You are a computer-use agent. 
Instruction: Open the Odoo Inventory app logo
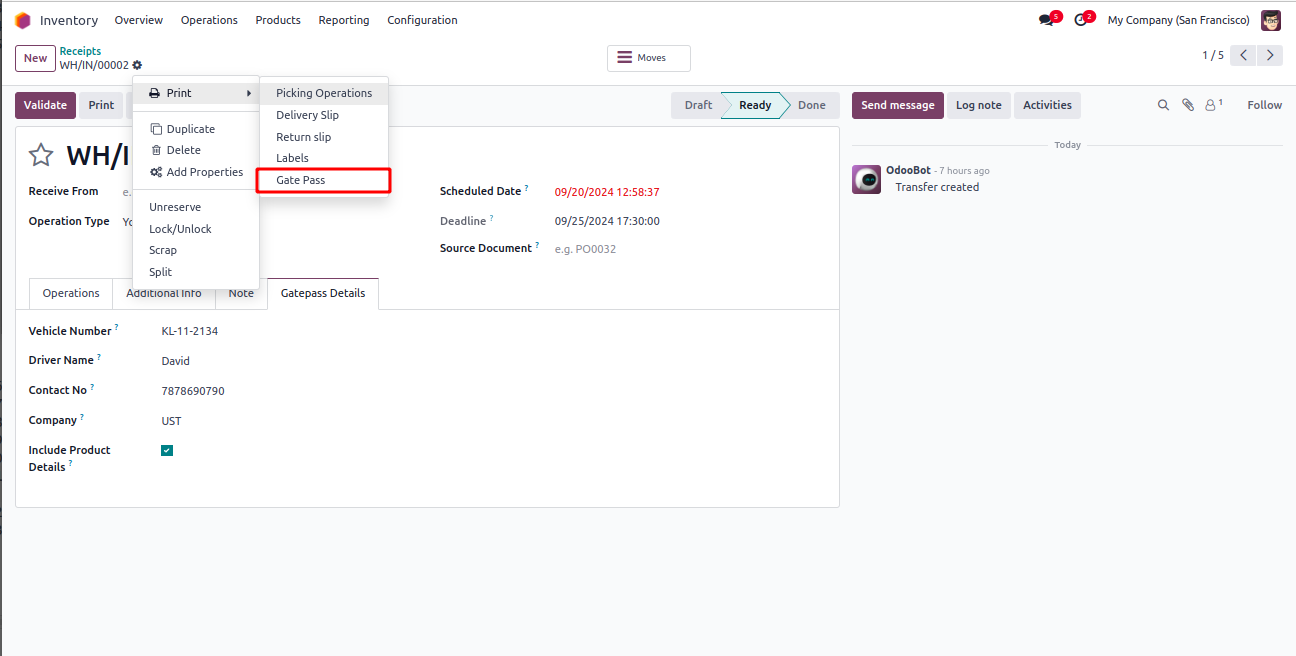pos(23,20)
